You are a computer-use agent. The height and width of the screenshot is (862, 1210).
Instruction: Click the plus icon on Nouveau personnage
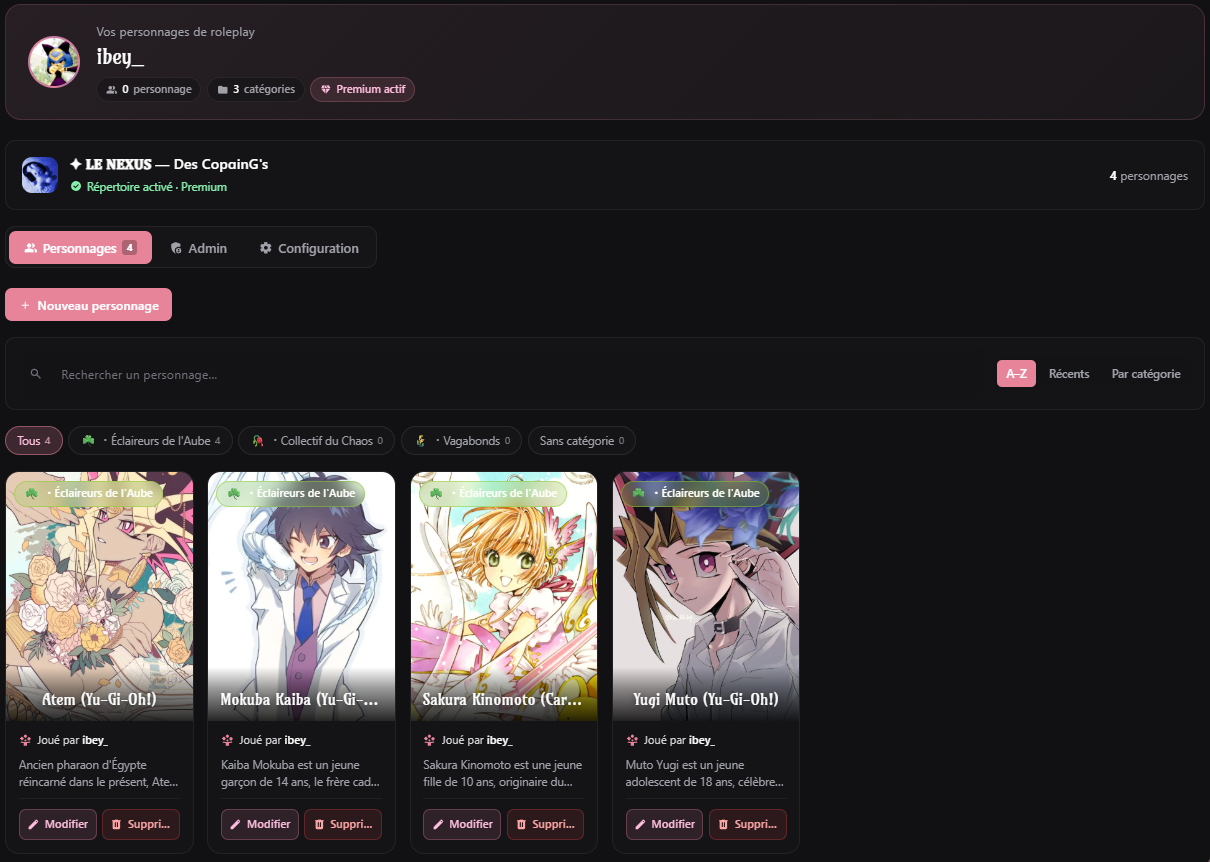click(25, 305)
